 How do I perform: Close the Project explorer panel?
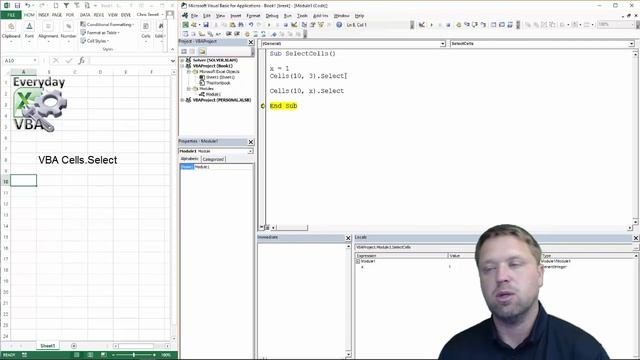(x=251, y=42)
